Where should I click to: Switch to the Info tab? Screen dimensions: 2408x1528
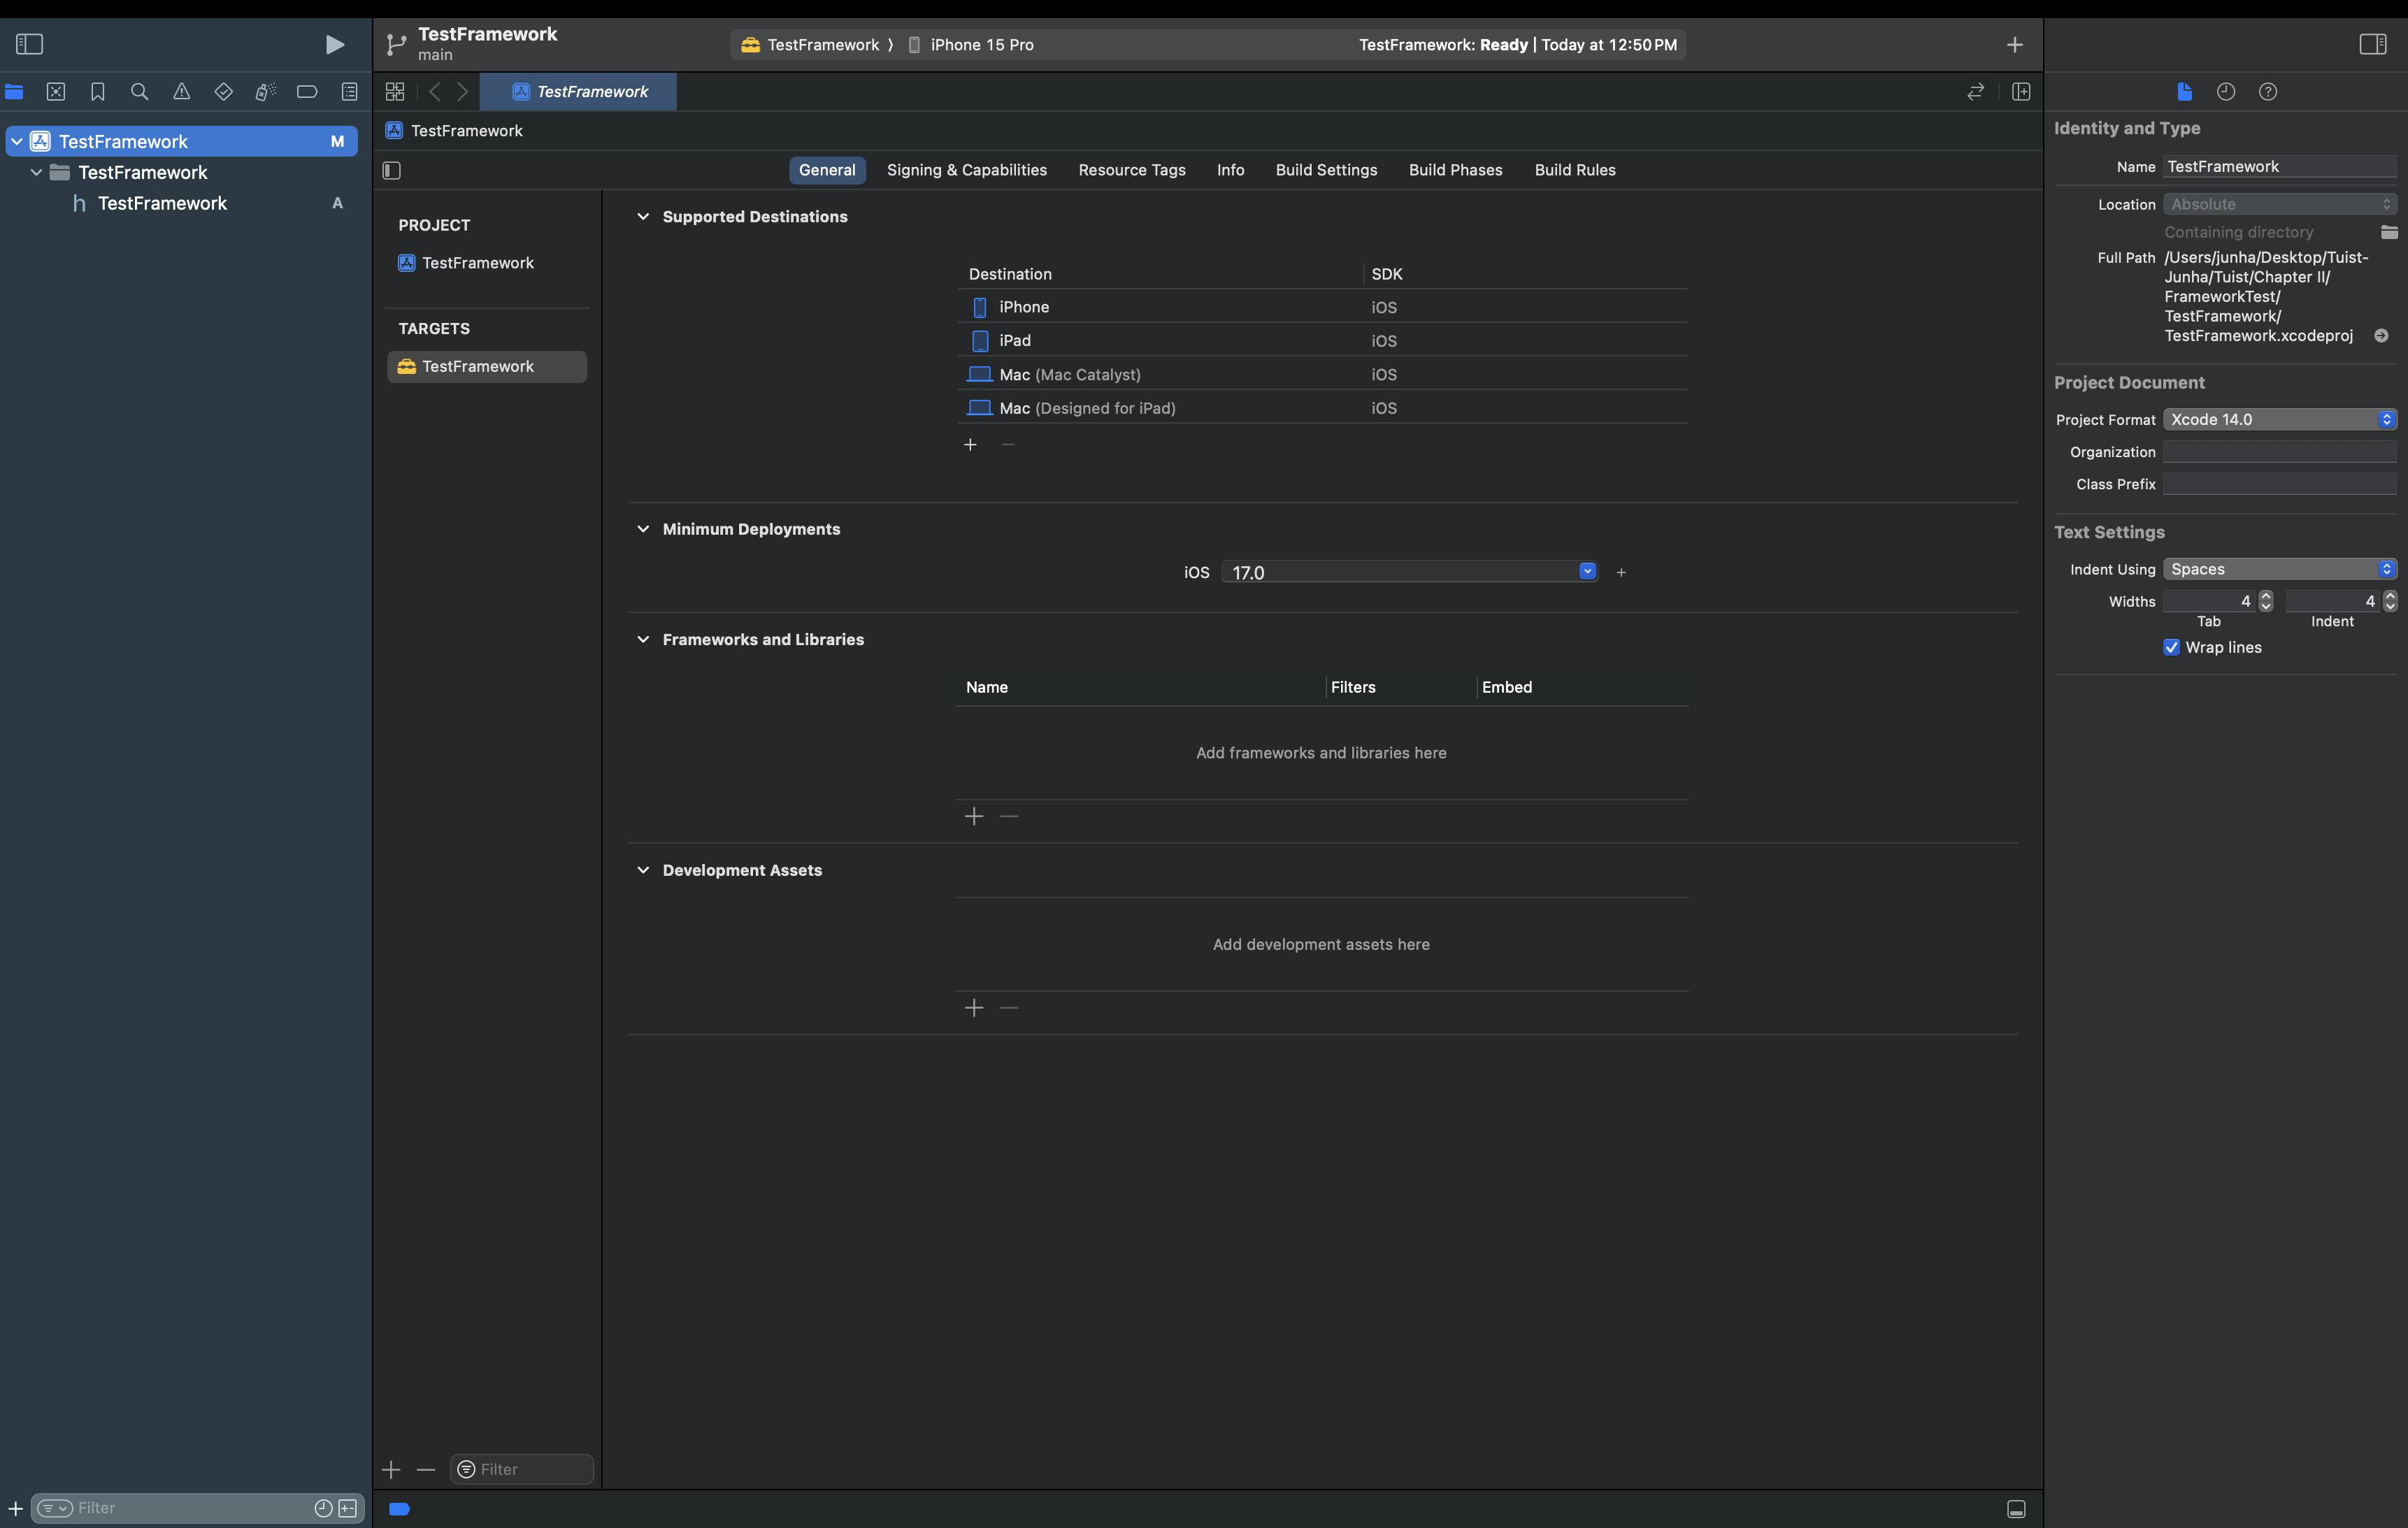(1230, 170)
